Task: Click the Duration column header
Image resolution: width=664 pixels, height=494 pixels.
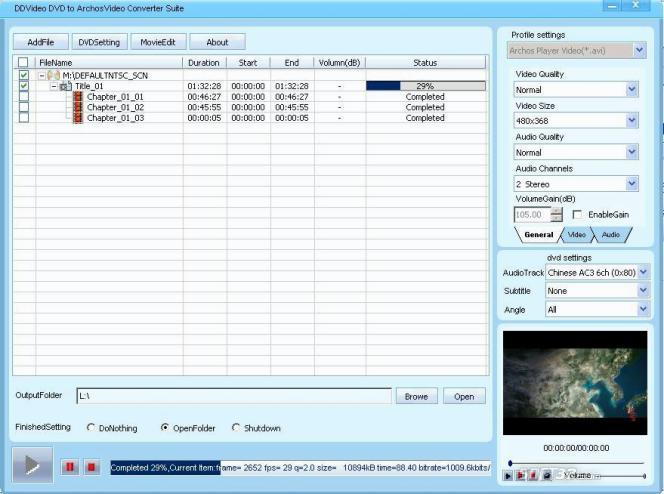Action: point(205,63)
